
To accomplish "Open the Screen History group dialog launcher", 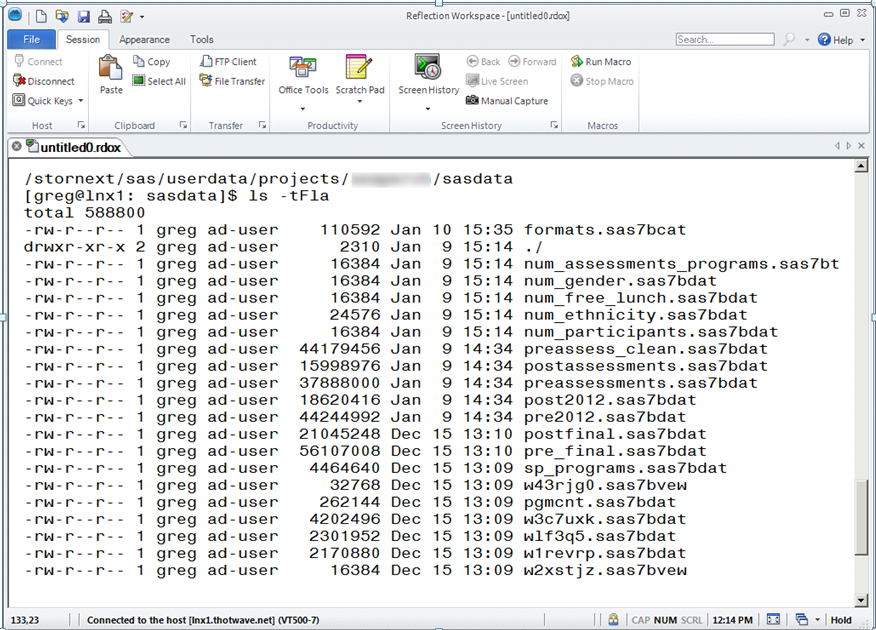I will point(554,125).
